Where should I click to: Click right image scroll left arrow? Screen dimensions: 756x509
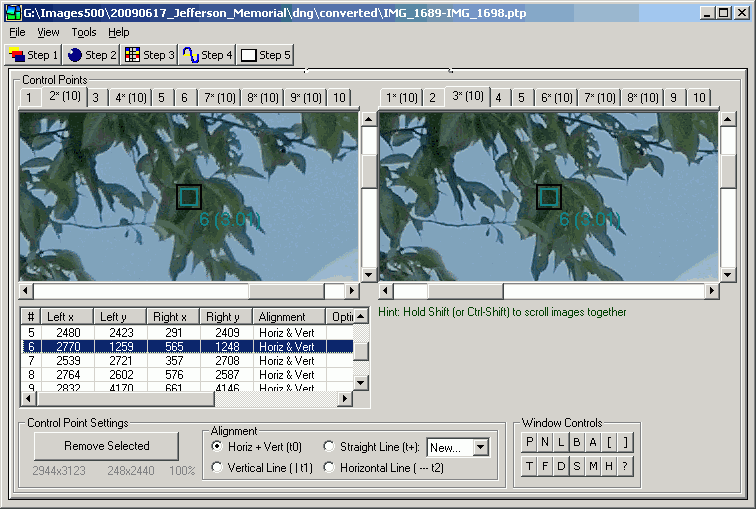tap(385, 291)
